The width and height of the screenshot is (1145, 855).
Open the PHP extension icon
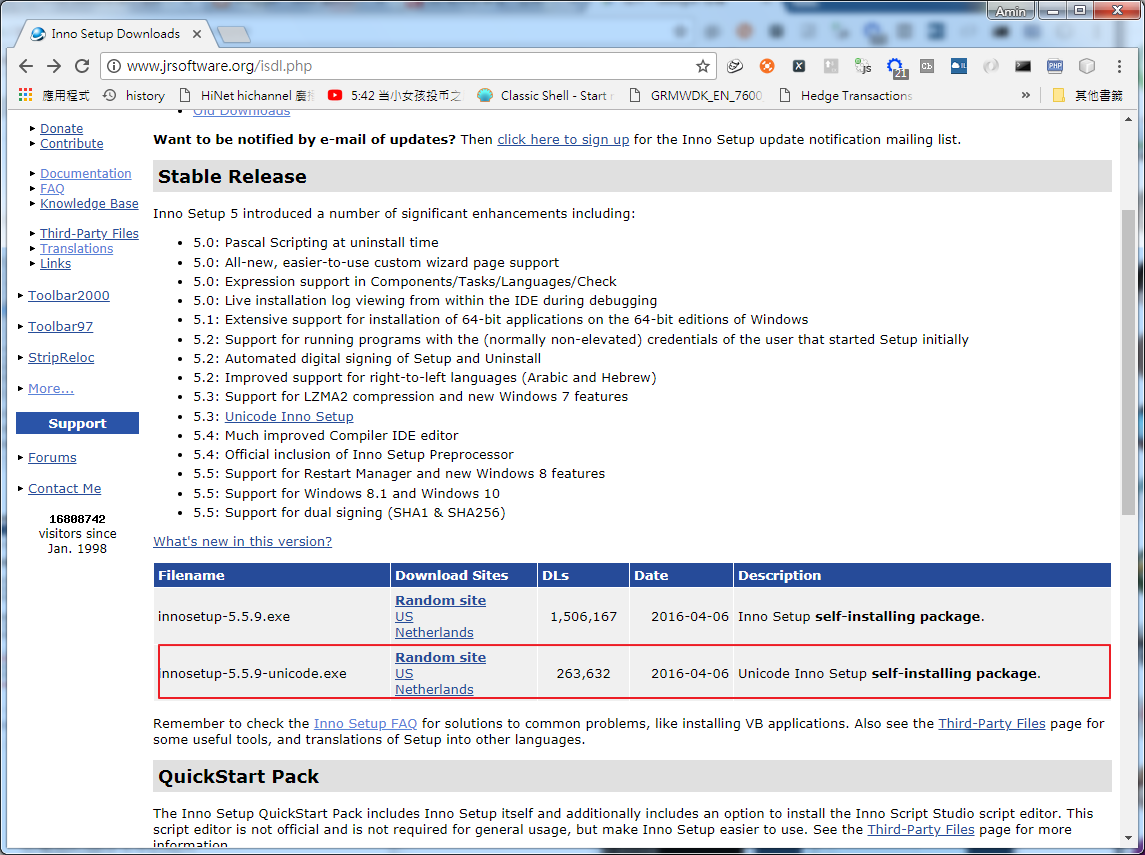[1055, 66]
